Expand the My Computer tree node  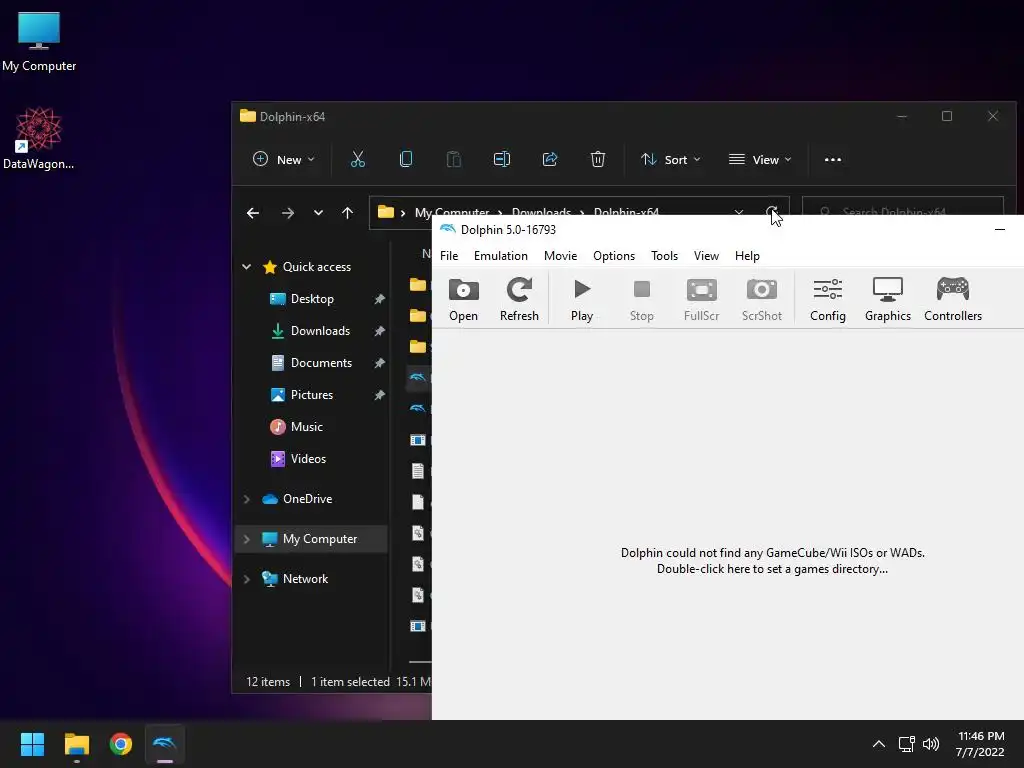click(246, 539)
